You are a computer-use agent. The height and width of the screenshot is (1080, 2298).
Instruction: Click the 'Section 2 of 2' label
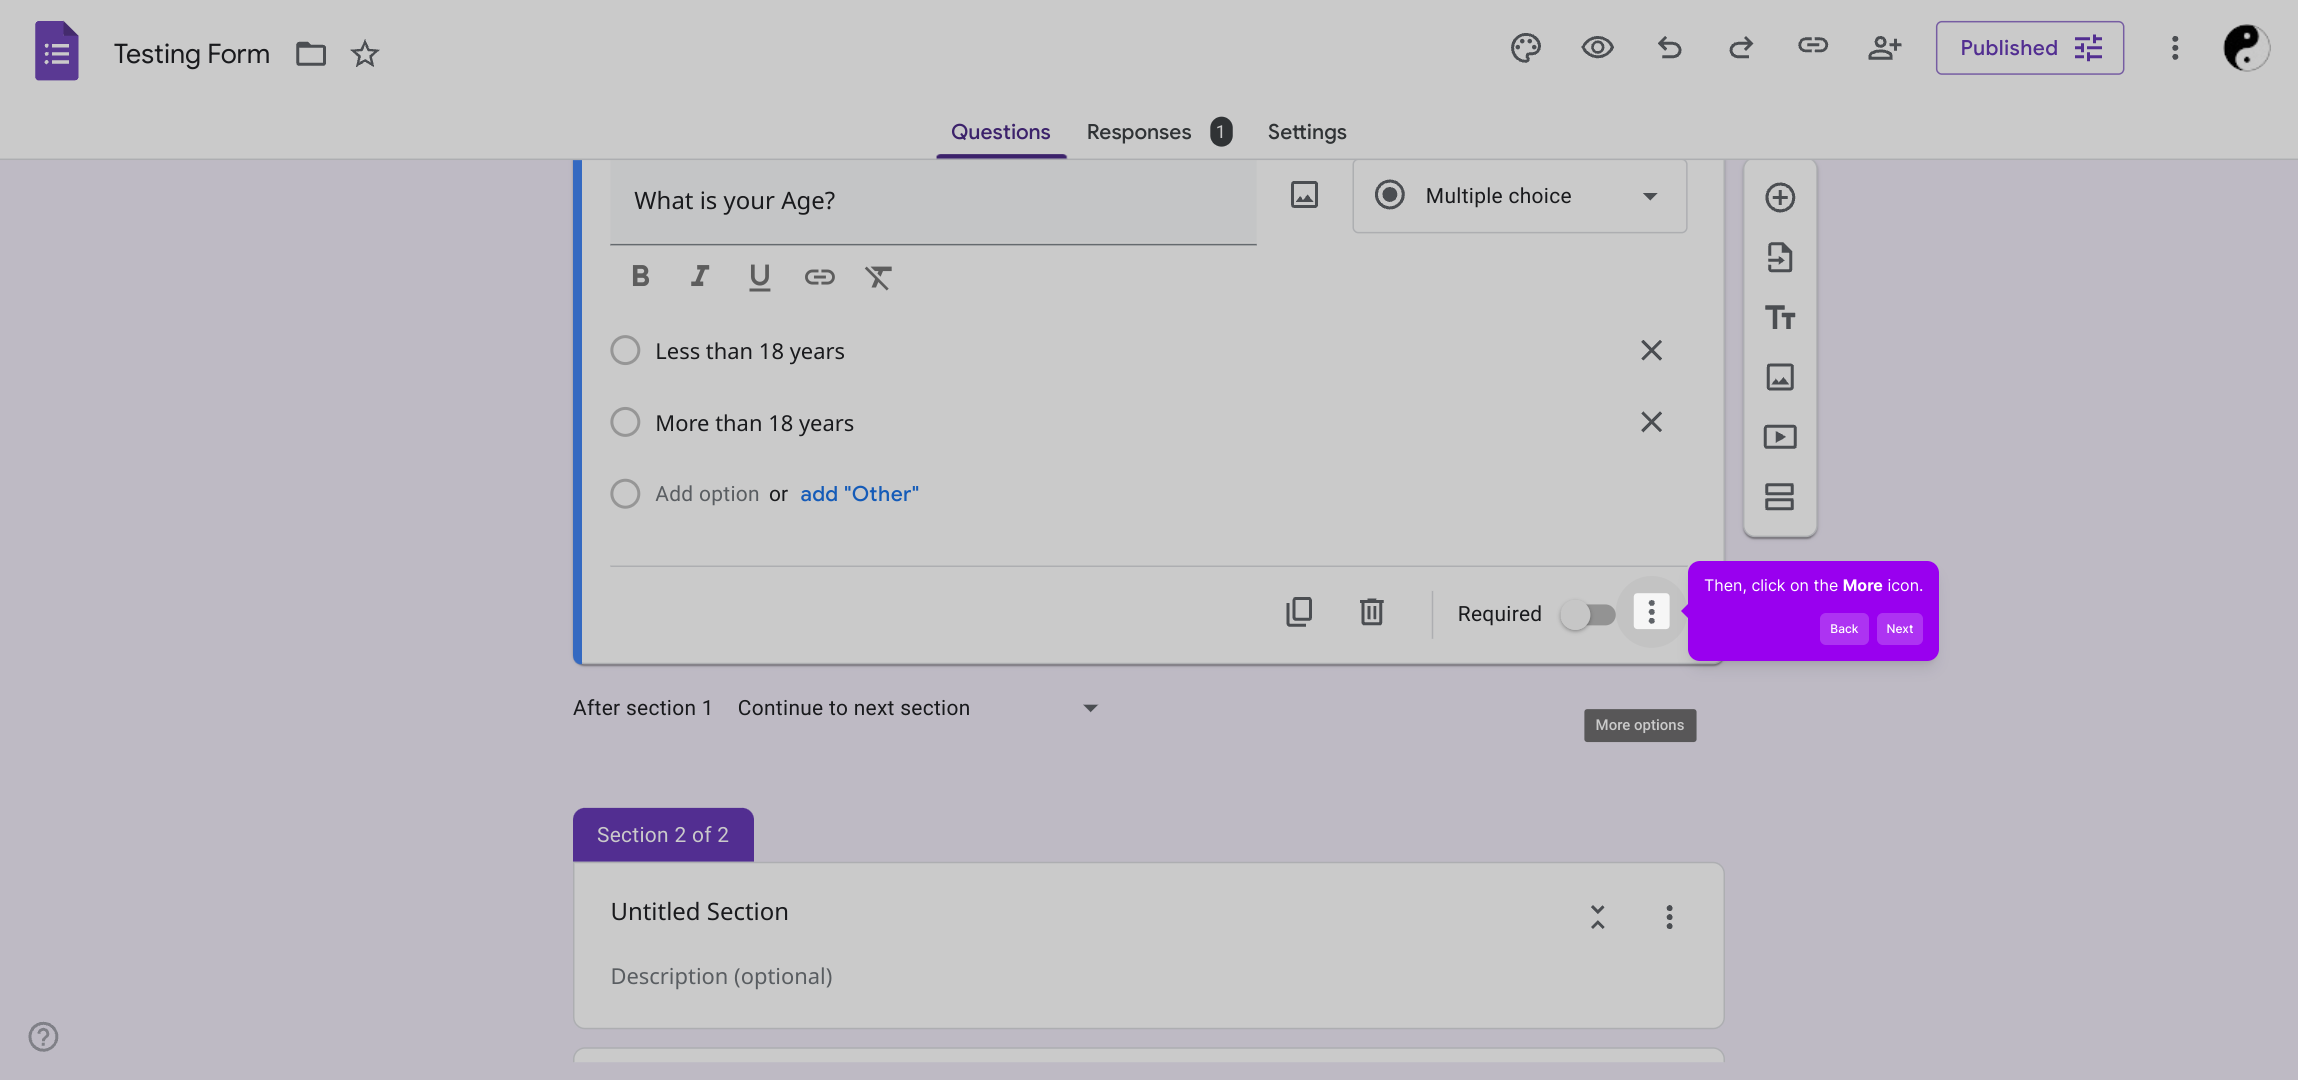pyautogui.click(x=663, y=835)
